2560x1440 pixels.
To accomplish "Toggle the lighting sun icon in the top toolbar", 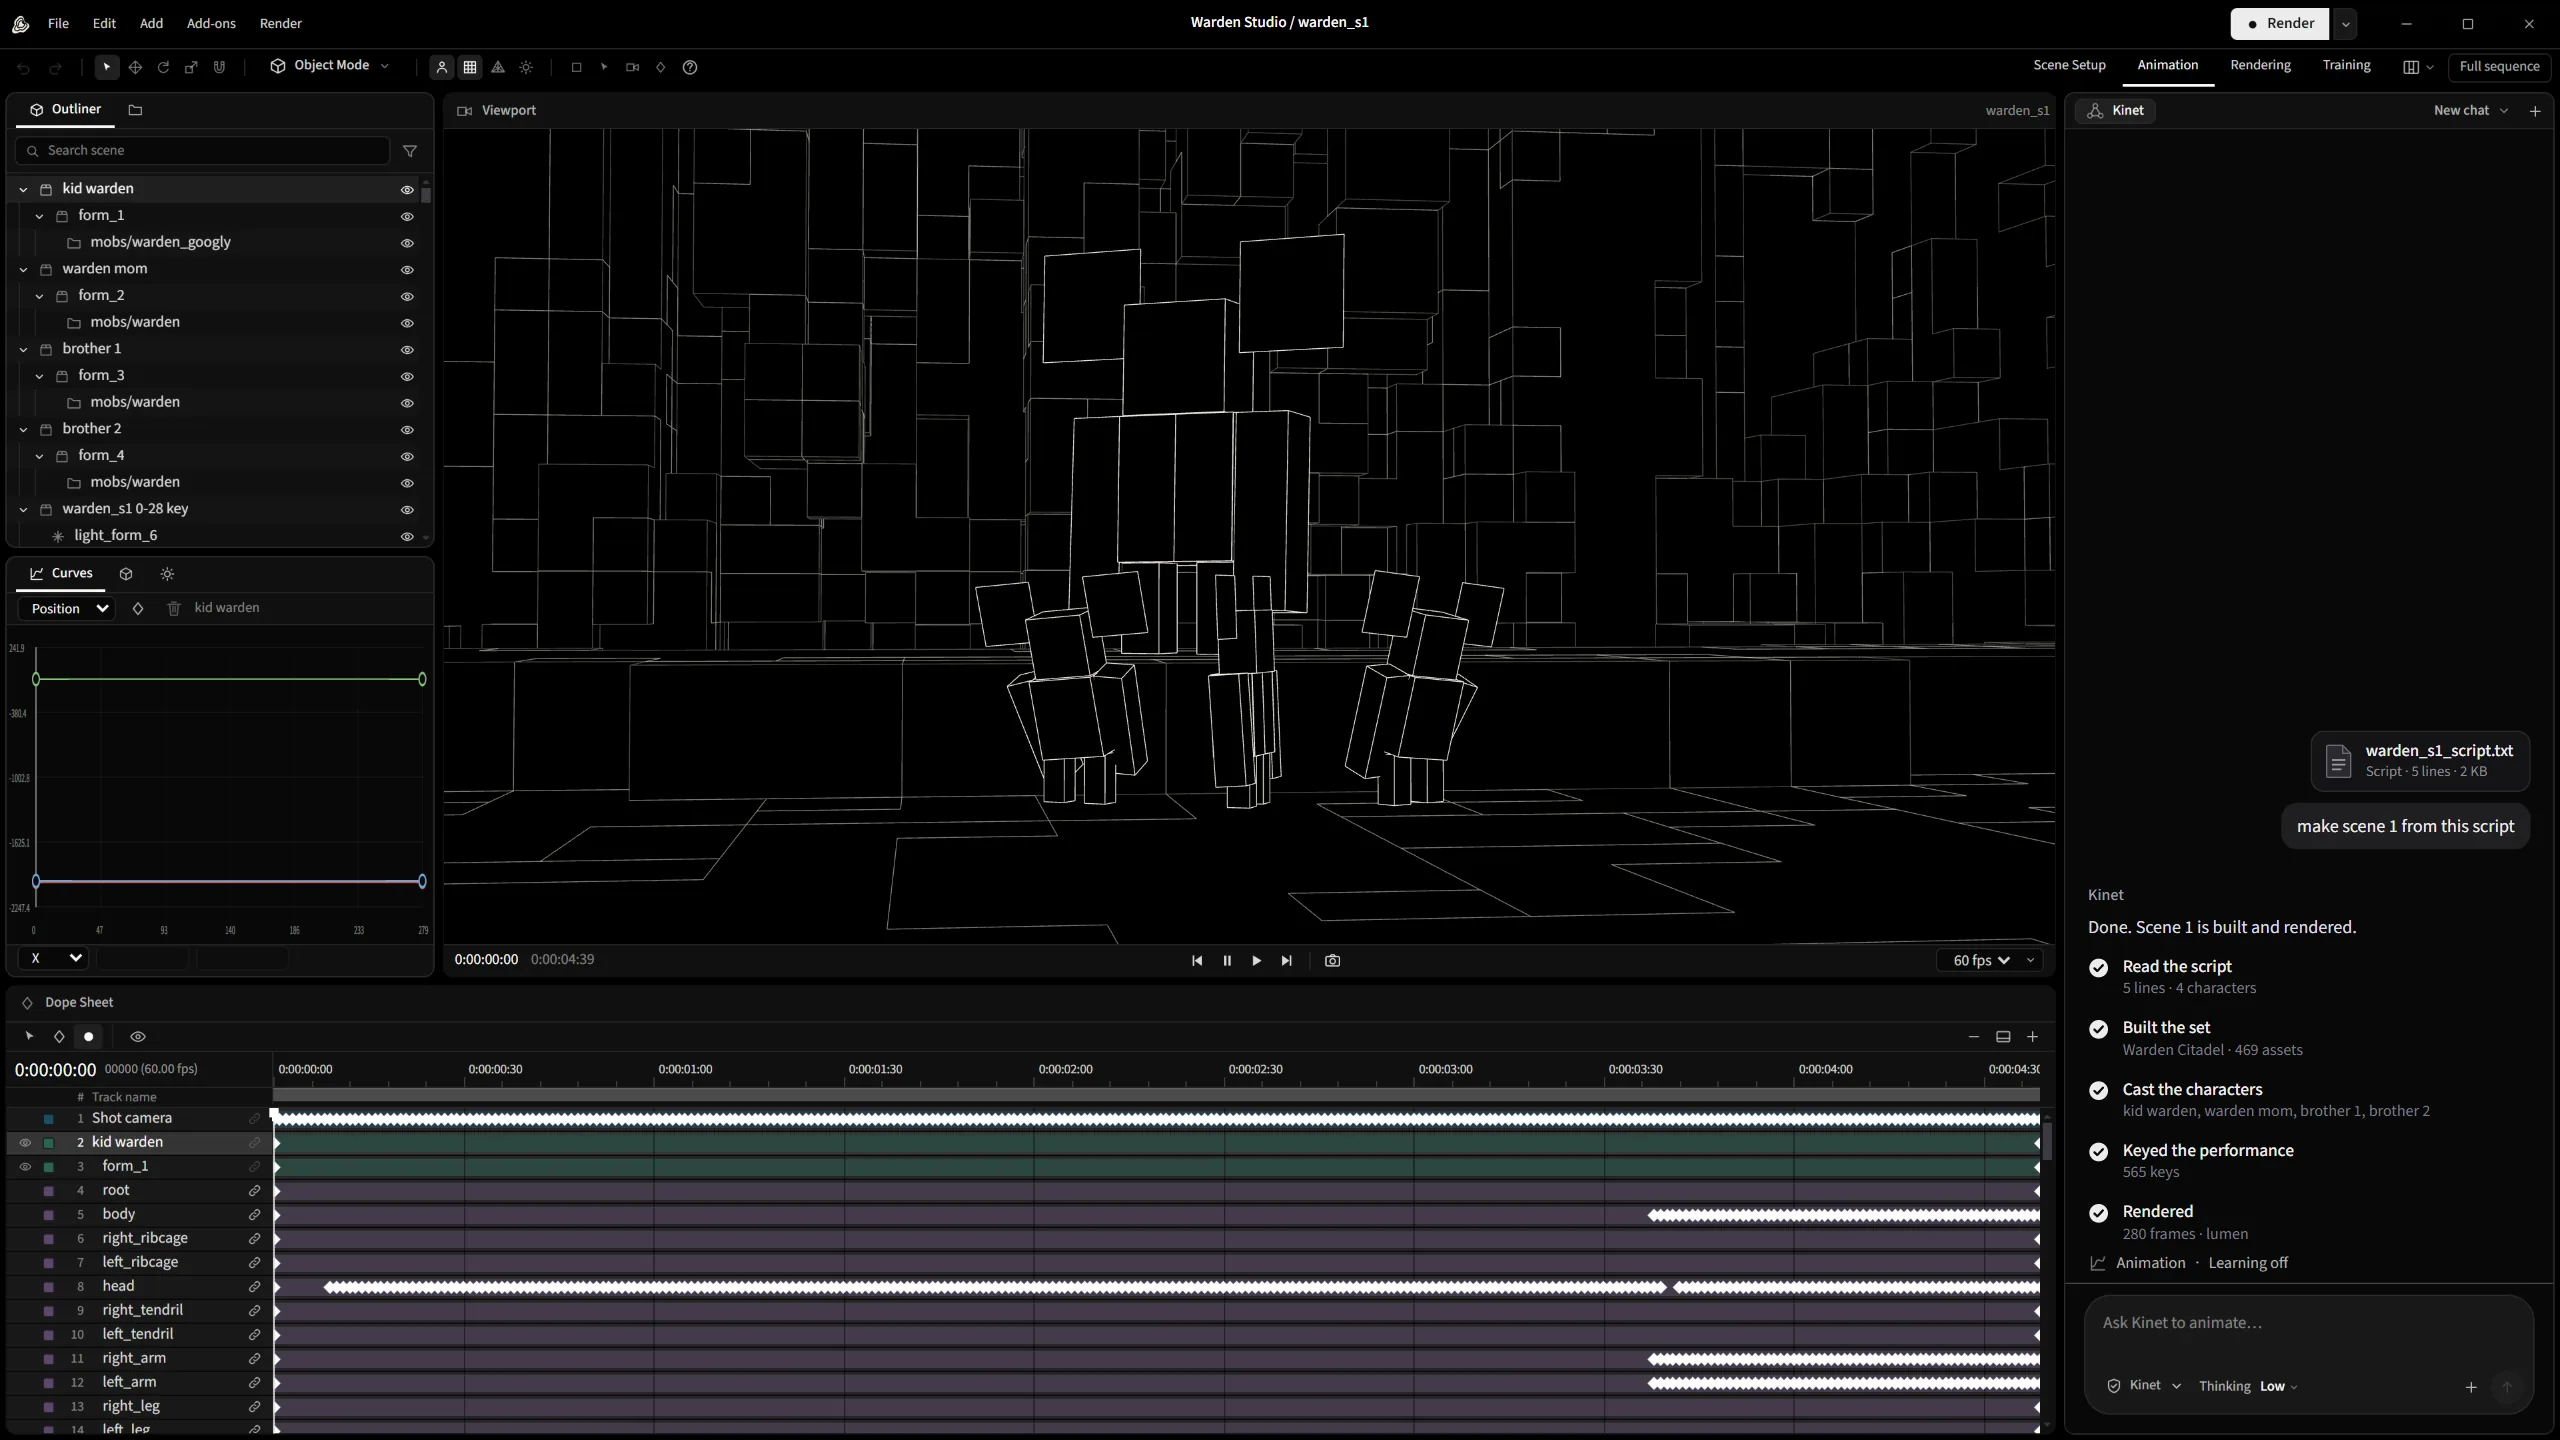I will 526,67.
